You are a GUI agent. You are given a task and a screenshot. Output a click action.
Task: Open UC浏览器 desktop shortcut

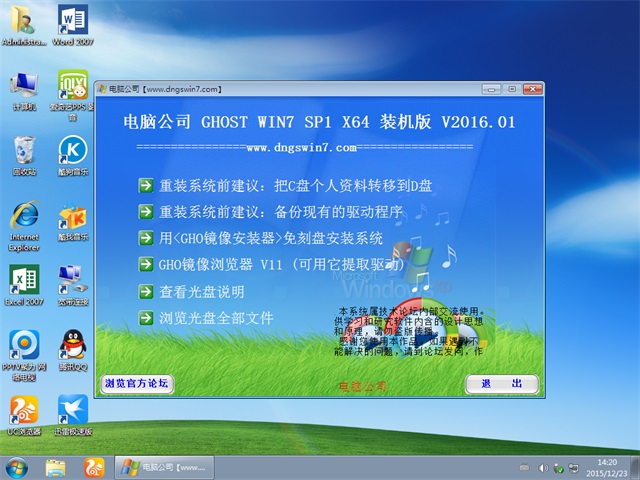pos(24,416)
